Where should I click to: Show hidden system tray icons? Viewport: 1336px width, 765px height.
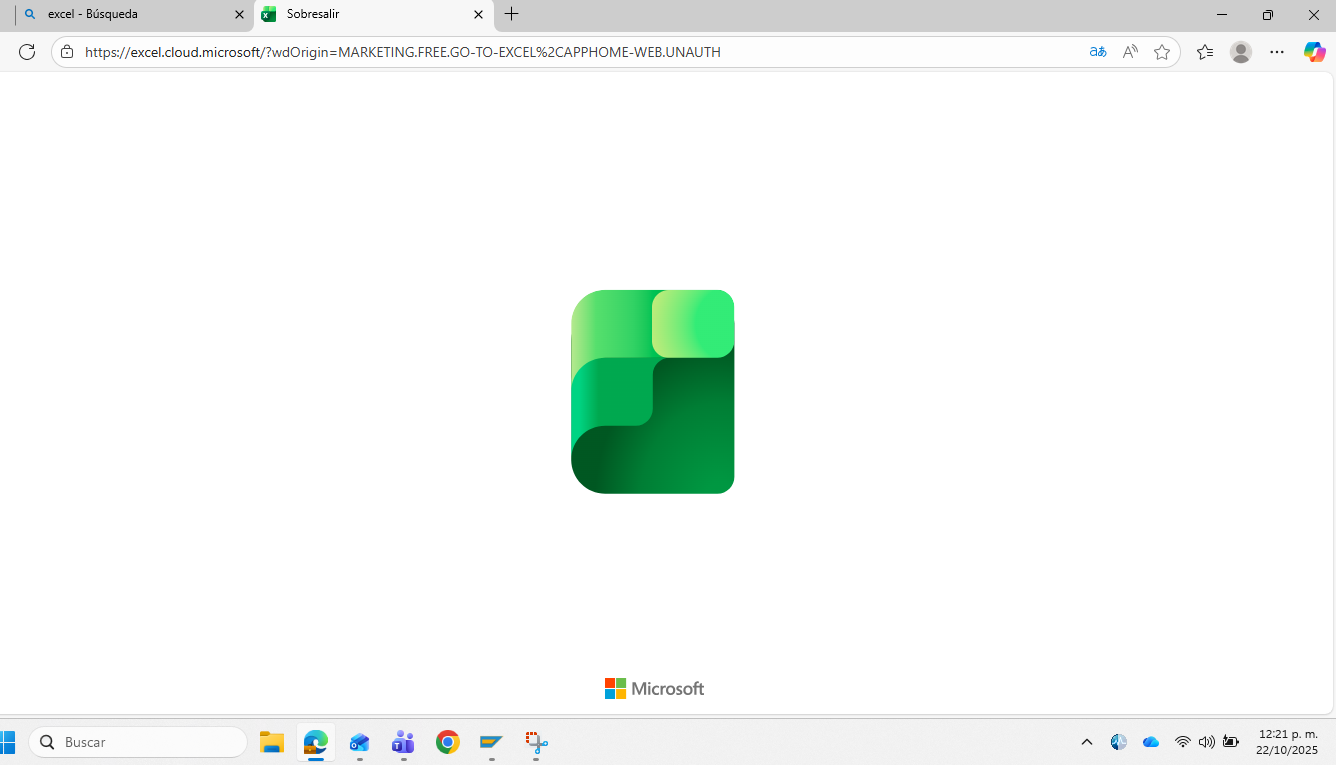[x=1087, y=742]
